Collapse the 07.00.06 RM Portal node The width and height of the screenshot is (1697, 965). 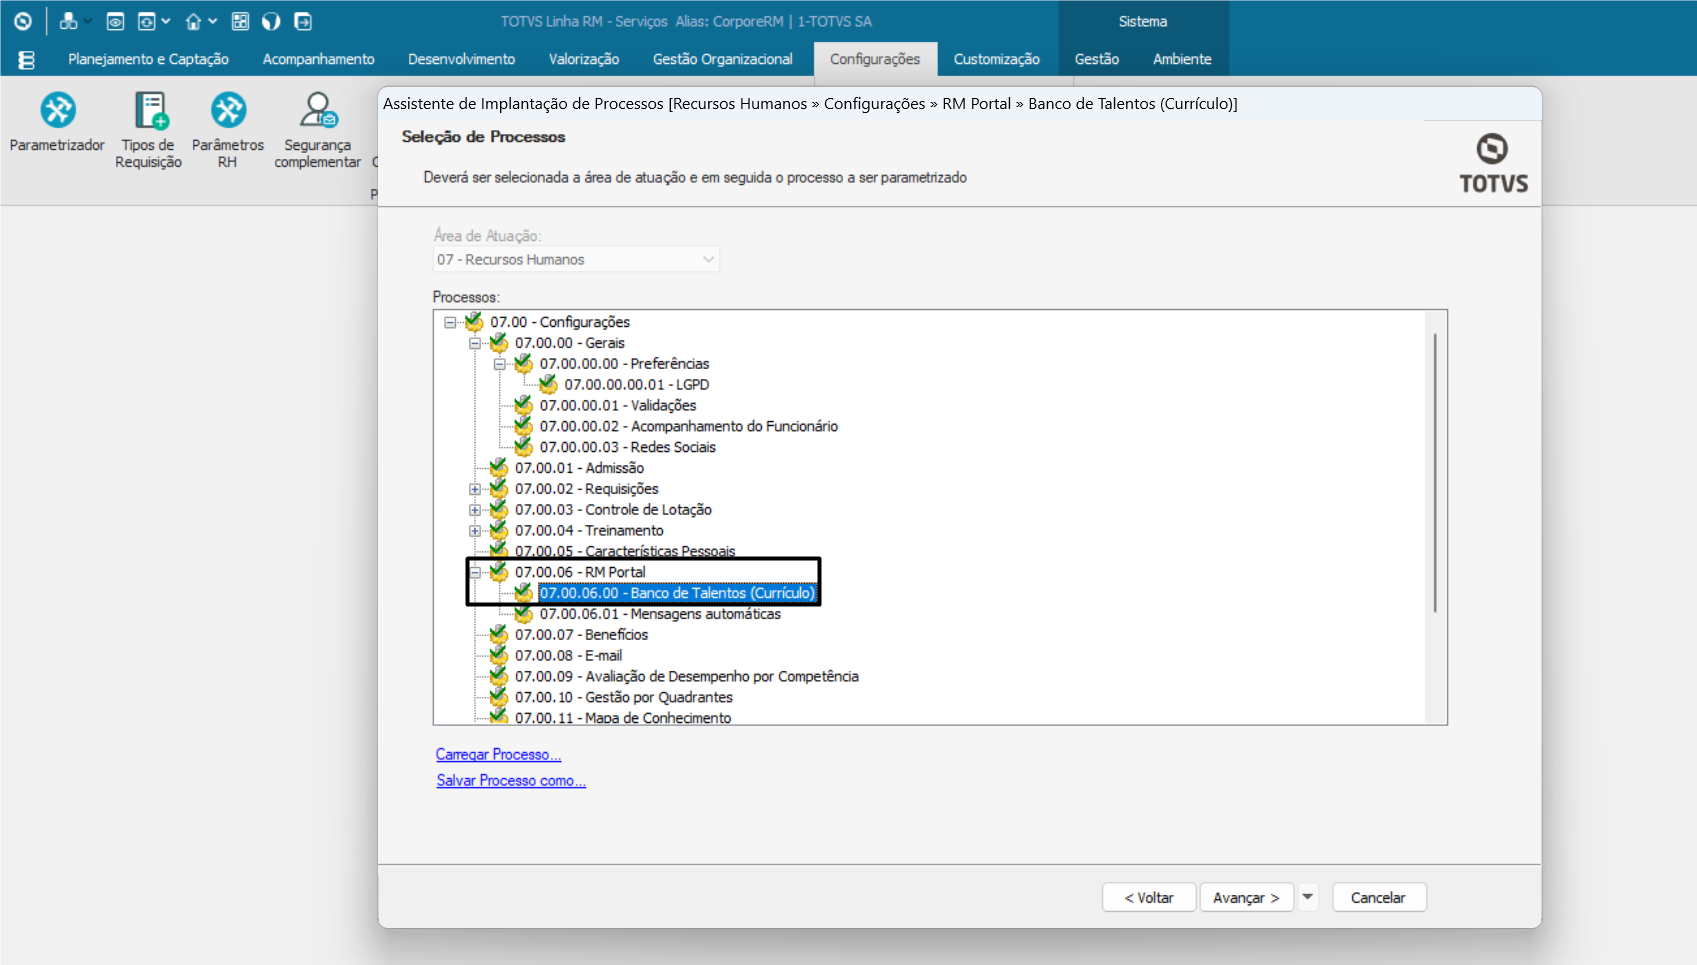pos(475,572)
